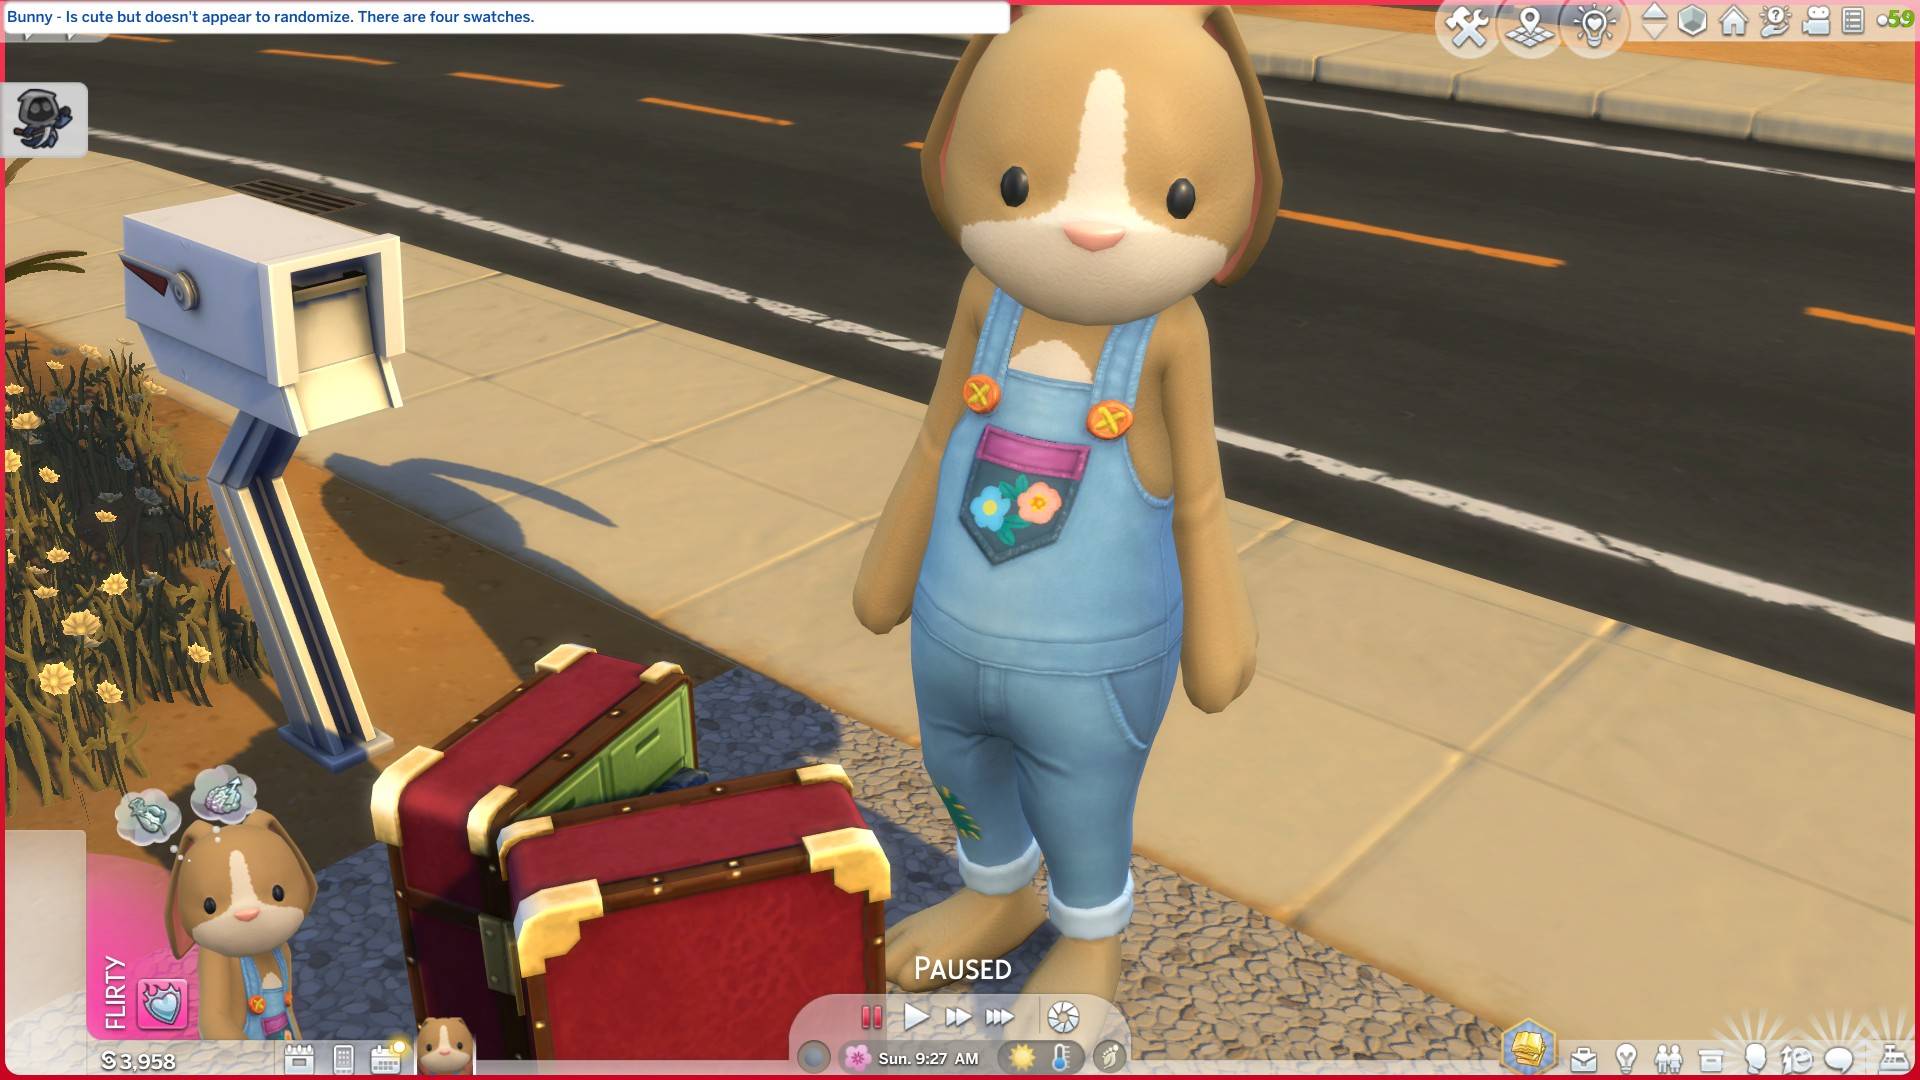Click the right whim thought bubble
The height and width of the screenshot is (1080, 1920).
224,797
